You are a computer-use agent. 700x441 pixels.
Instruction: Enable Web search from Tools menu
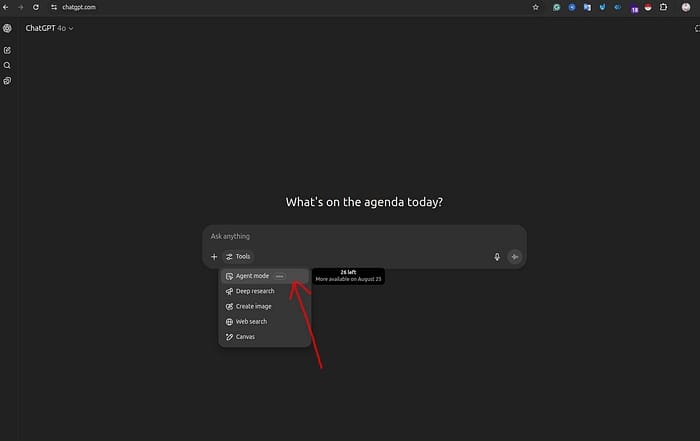[x=264, y=321]
